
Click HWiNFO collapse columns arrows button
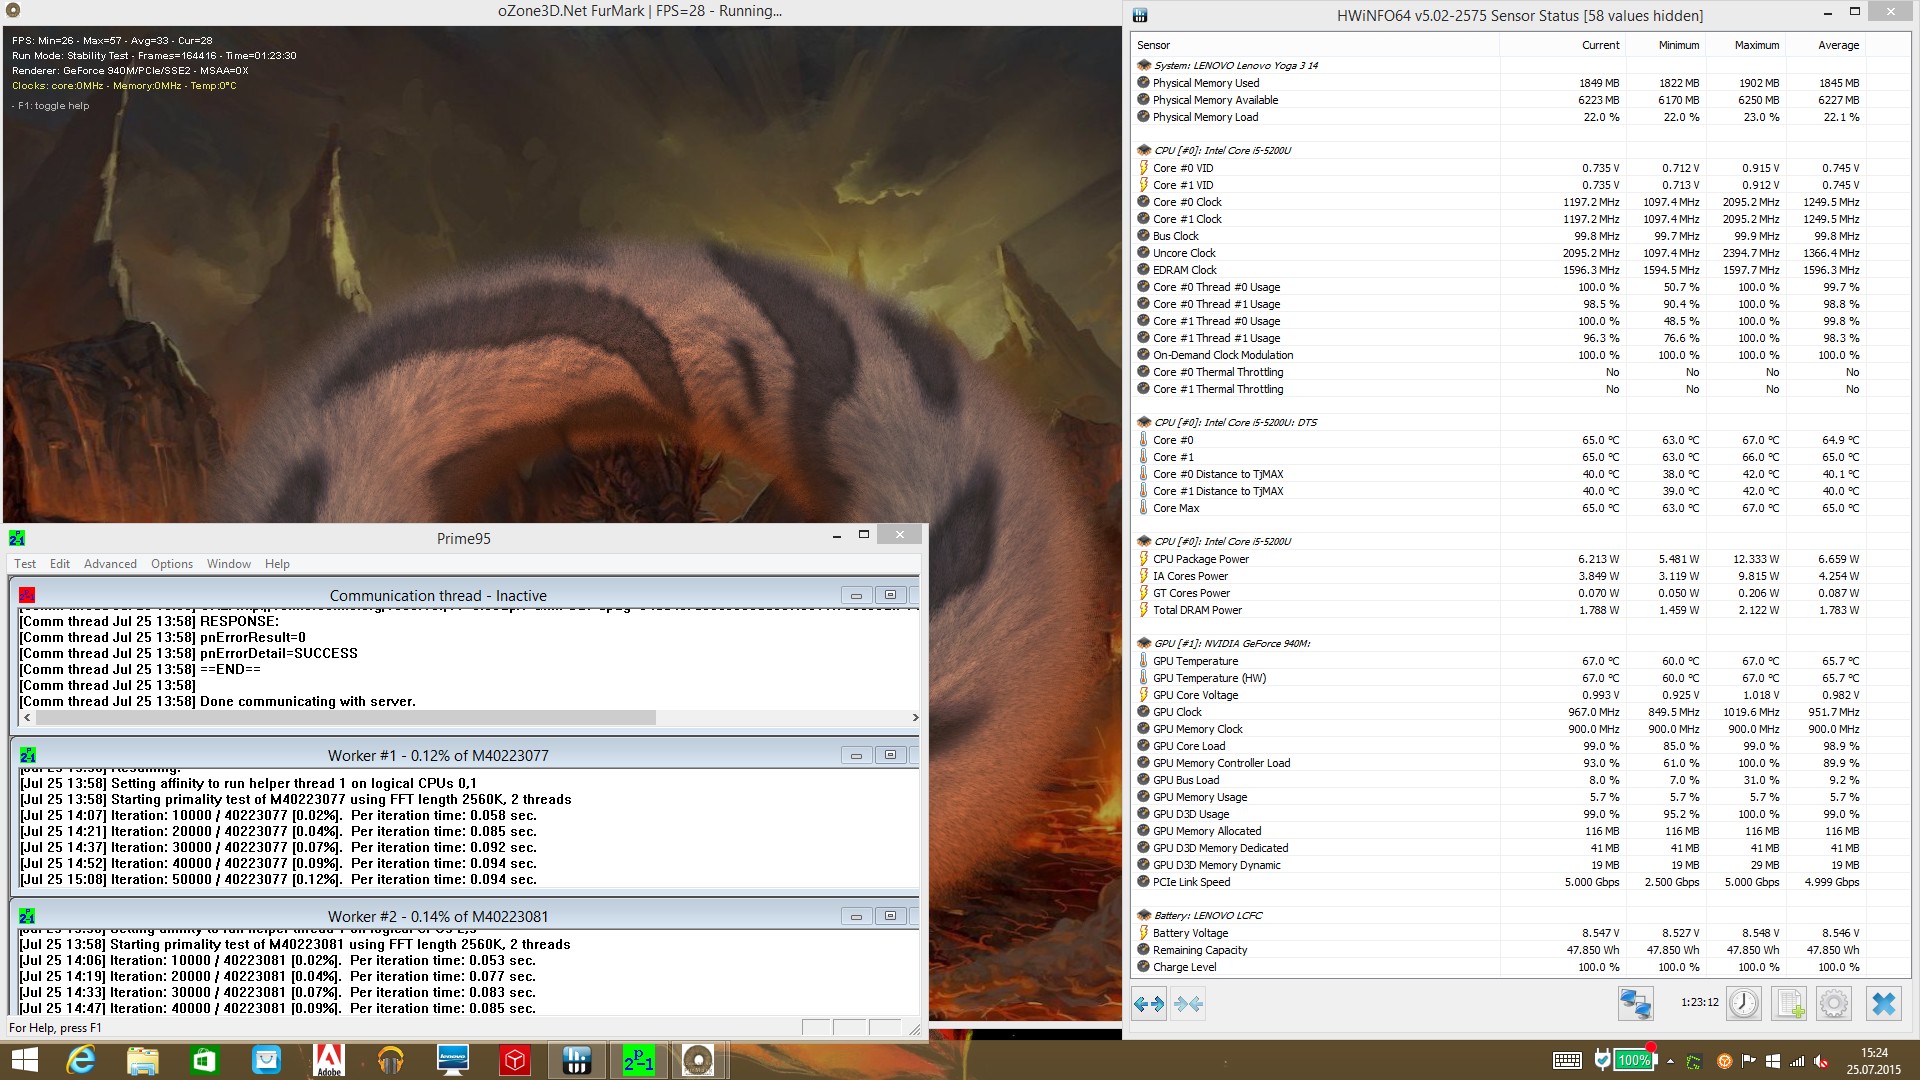point(1188,1004)
